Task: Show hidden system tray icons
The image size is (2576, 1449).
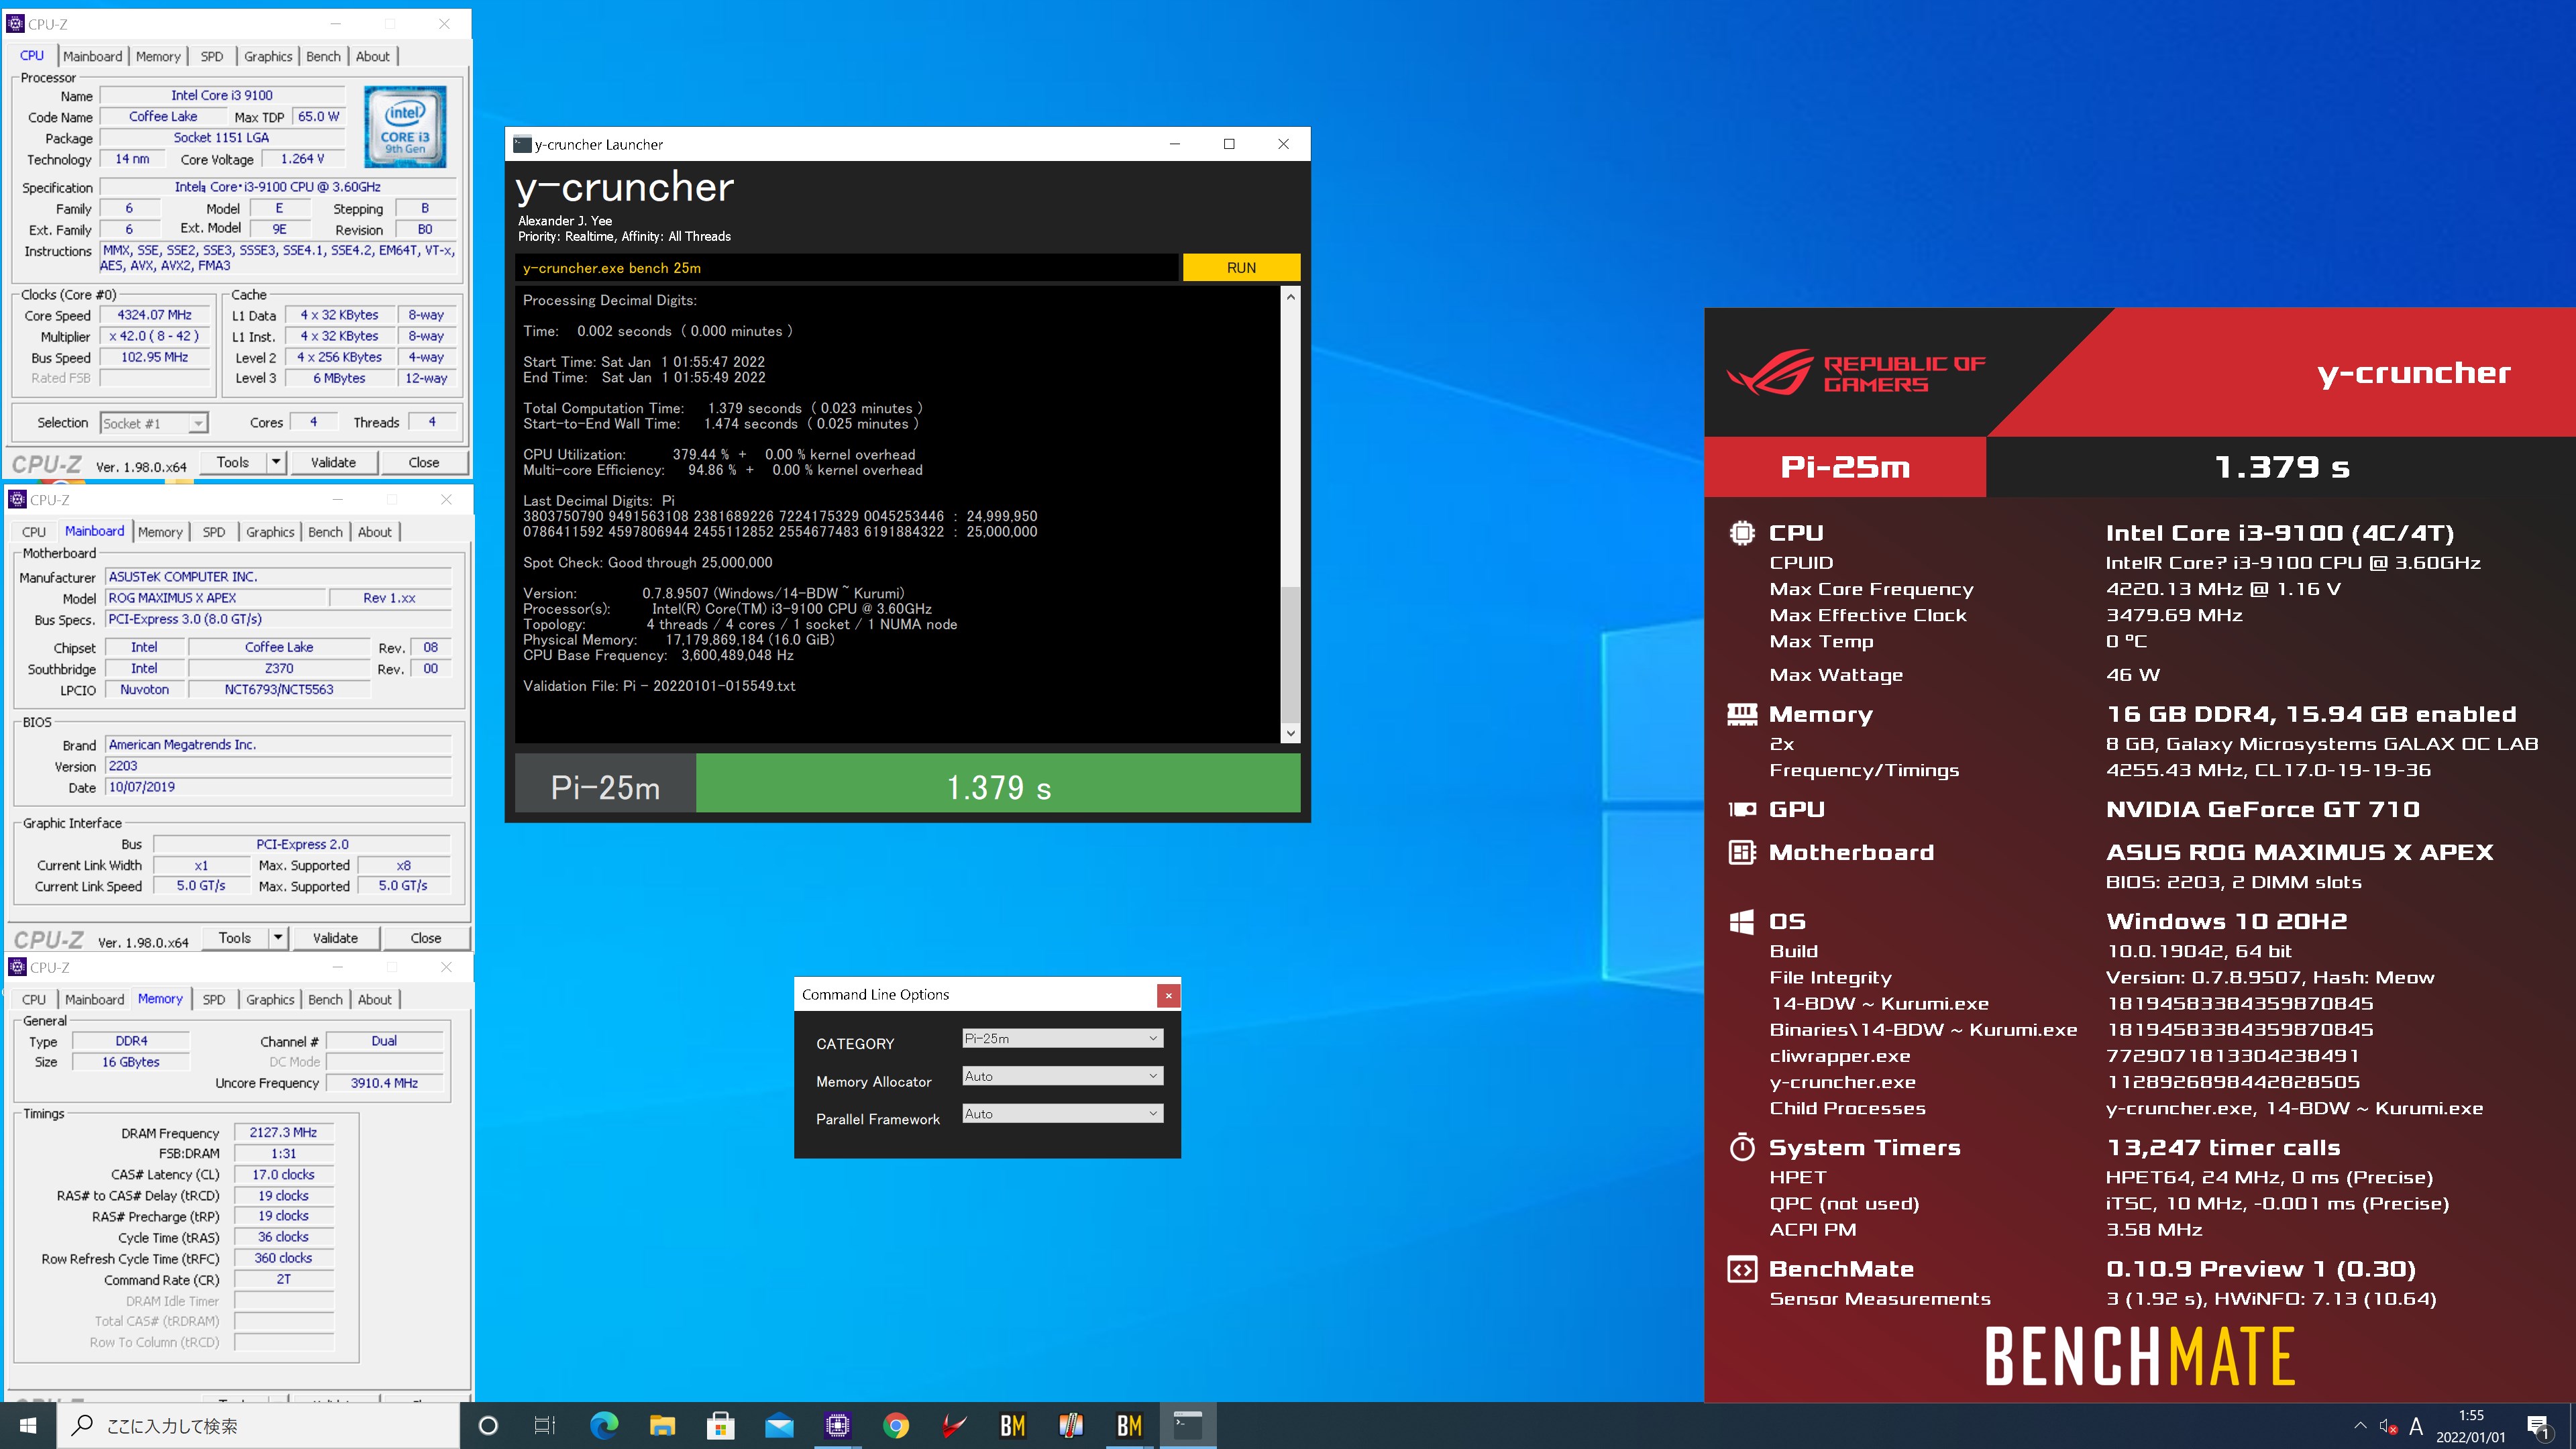Action: [2360, 1426]
